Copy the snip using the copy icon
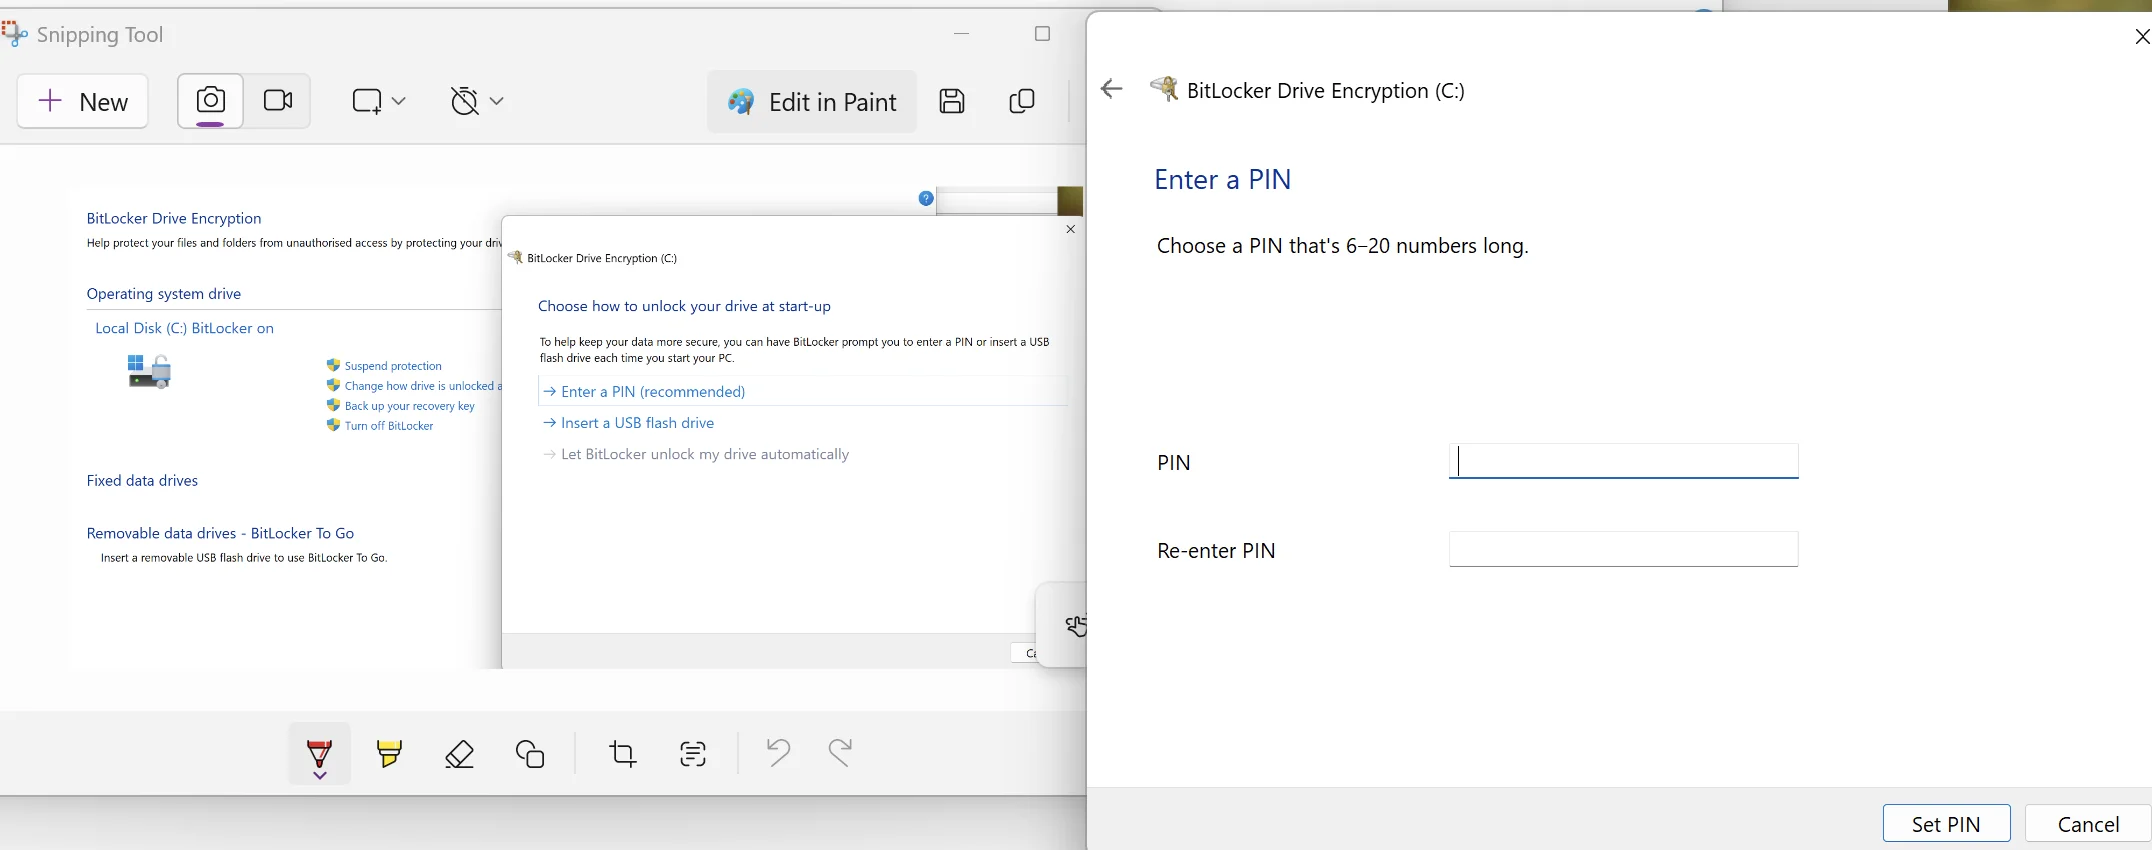2152x850 pixels. click(x=1022, y=101)
